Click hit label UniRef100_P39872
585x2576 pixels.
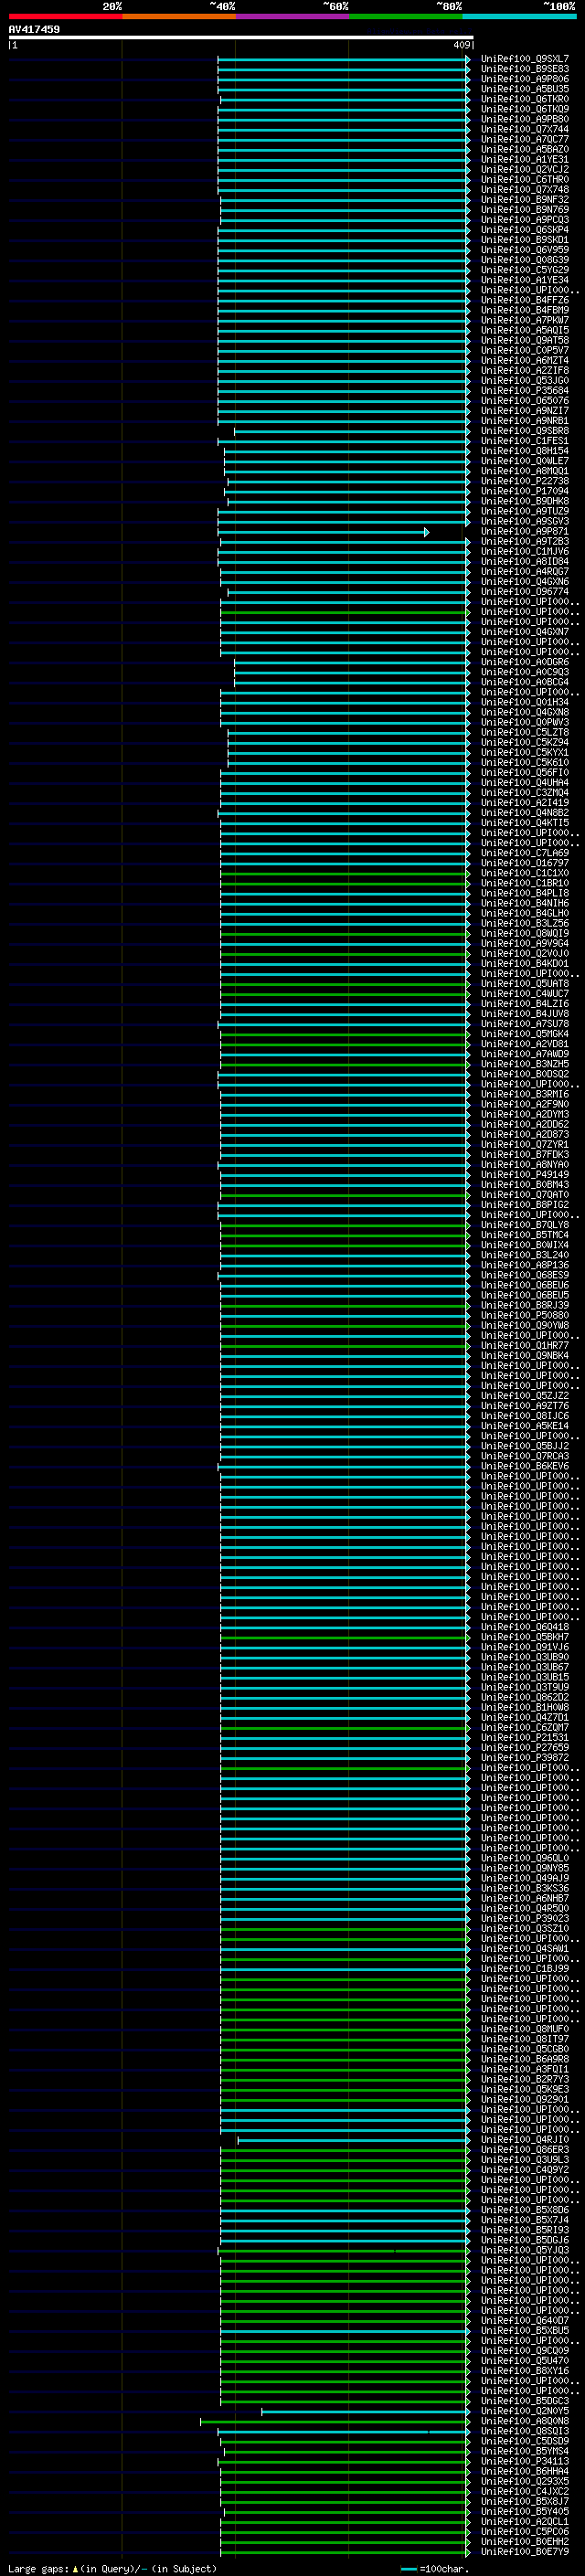[525, 1757]
